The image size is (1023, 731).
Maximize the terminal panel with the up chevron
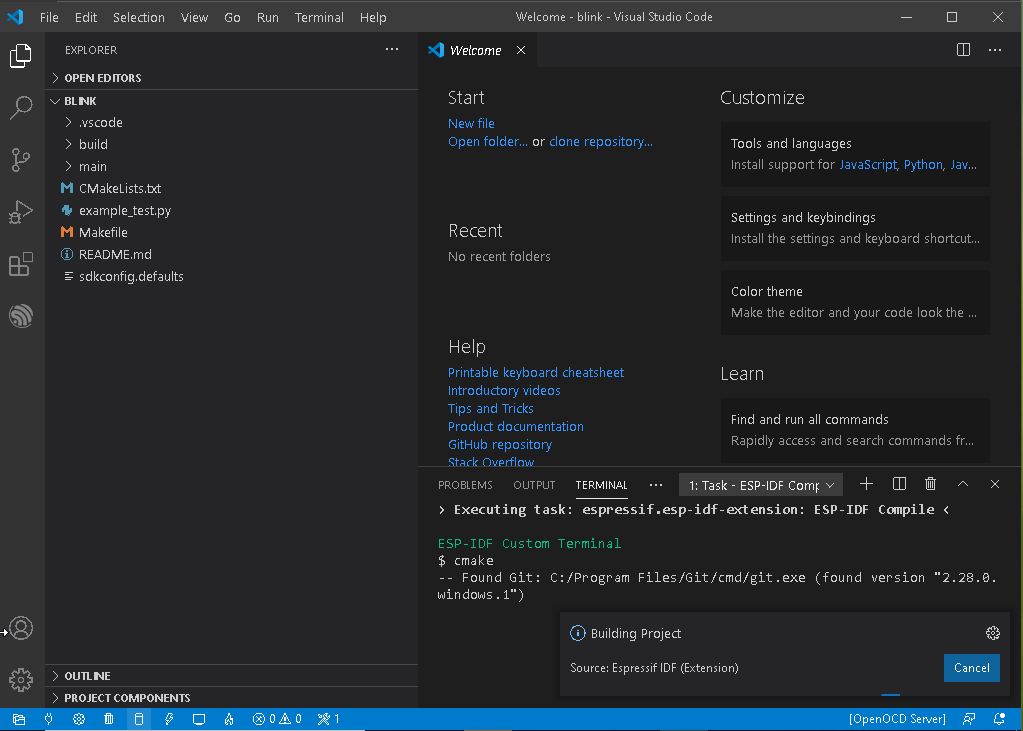pyautogui.click(x=962, y=484)
